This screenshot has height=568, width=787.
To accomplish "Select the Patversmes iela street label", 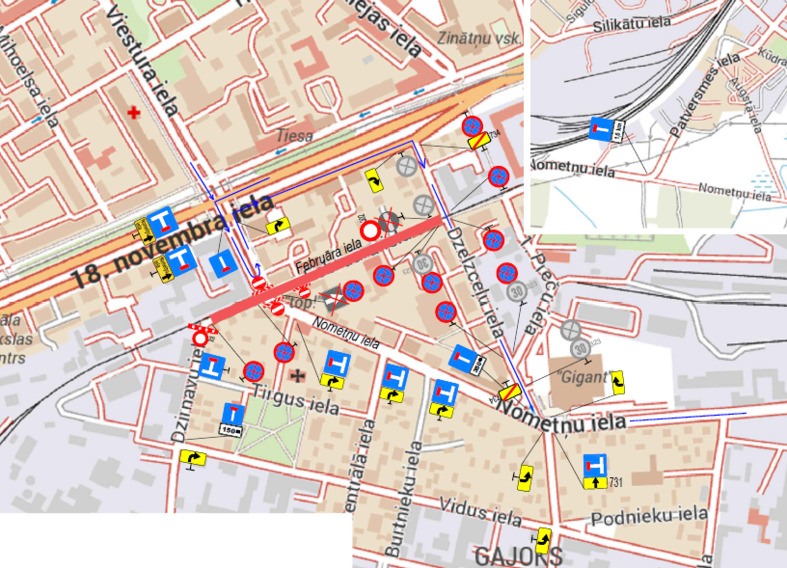I will 705,95.
